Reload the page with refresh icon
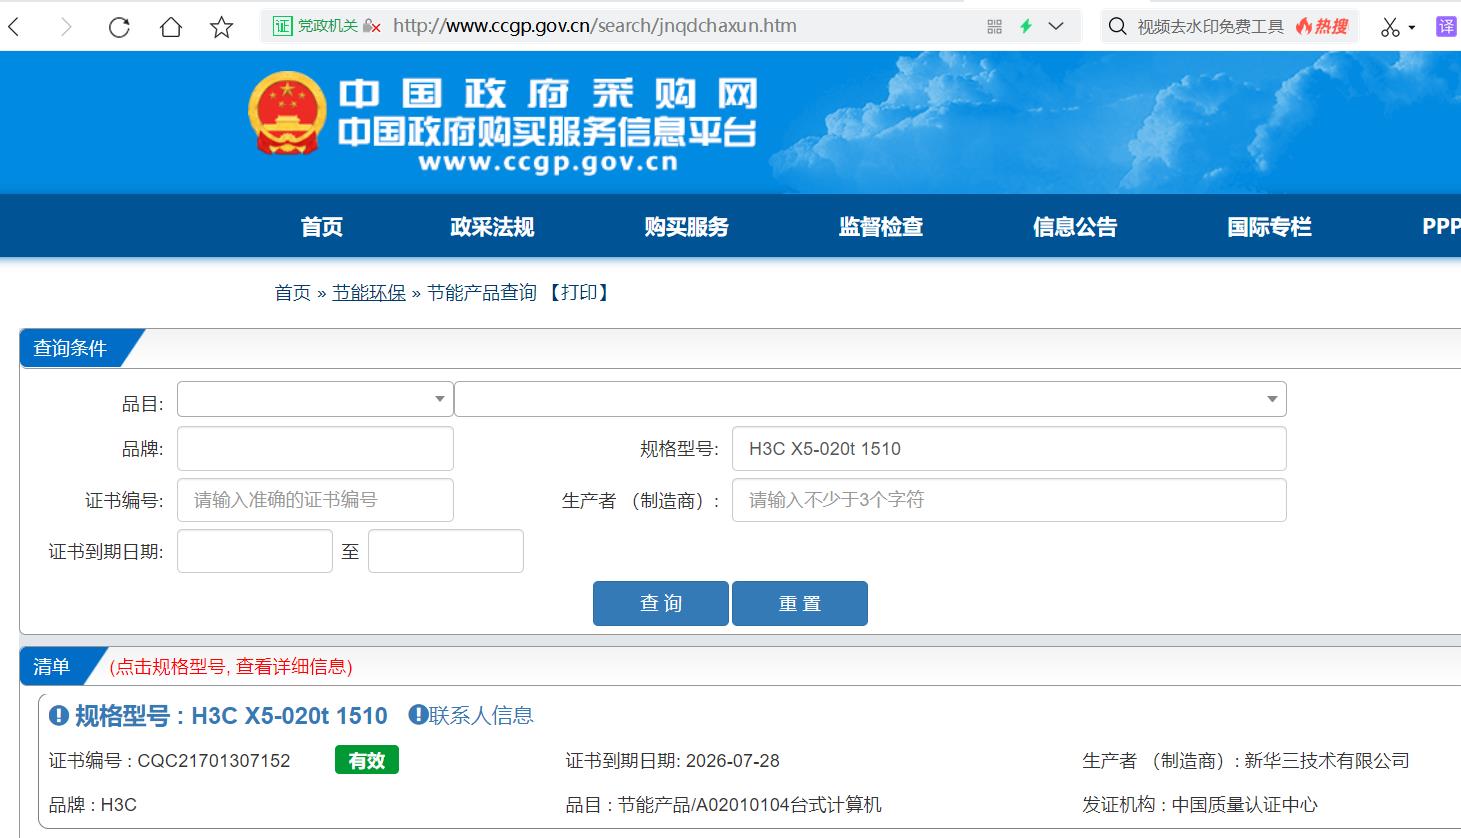1461x838 pixels. (119, 27)
